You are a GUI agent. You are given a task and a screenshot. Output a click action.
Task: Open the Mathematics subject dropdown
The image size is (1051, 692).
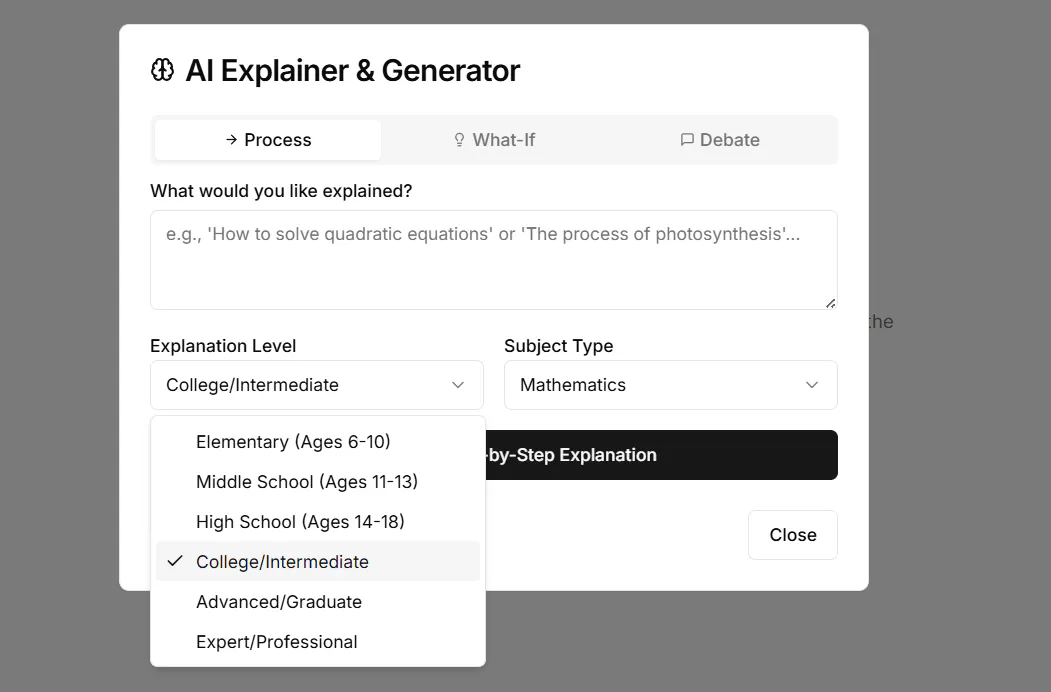(670, 385)
